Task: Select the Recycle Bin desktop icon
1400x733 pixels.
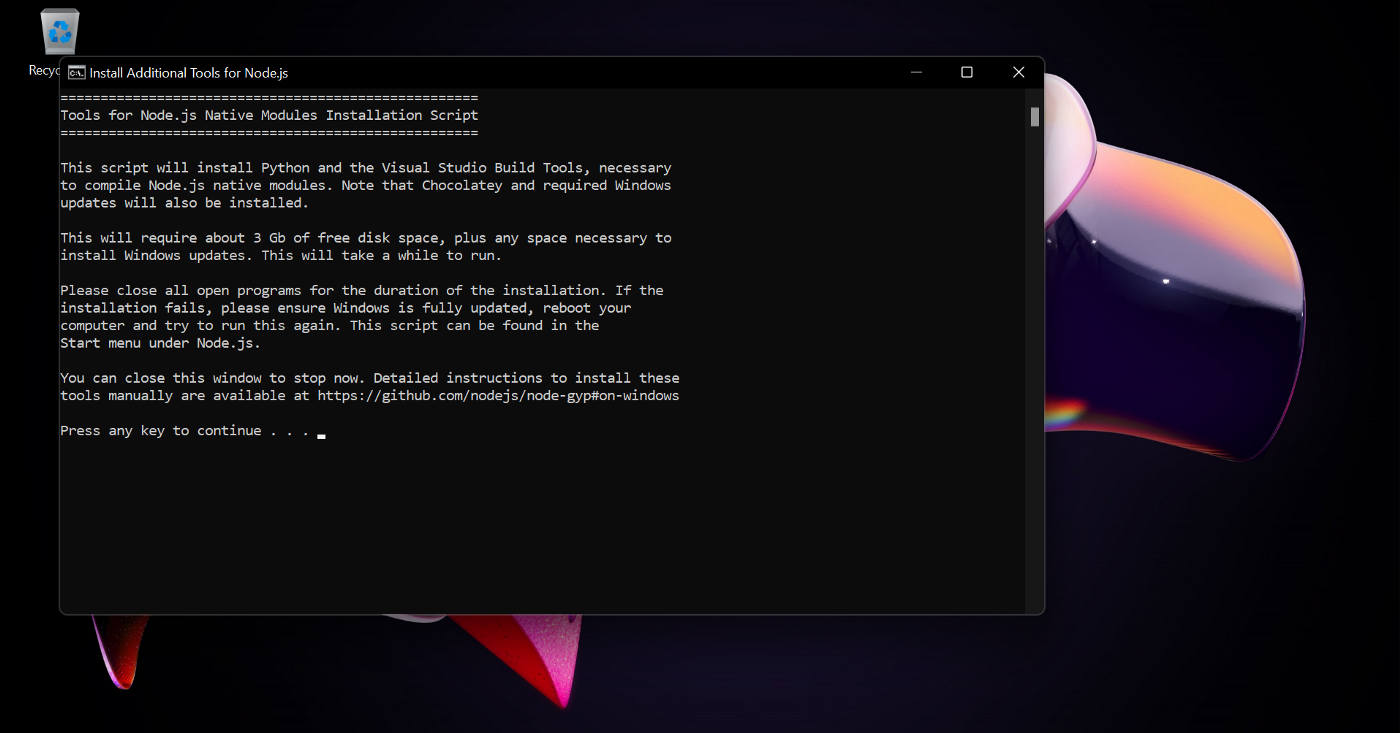Action: 59,33
